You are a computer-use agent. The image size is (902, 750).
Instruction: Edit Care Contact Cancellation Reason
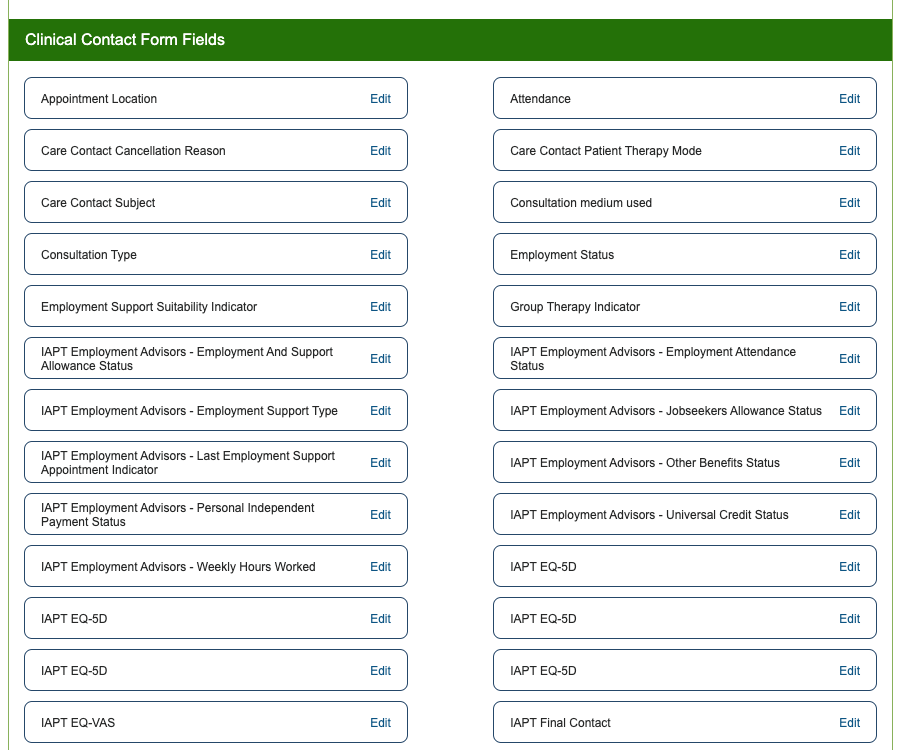click(380, 151)
